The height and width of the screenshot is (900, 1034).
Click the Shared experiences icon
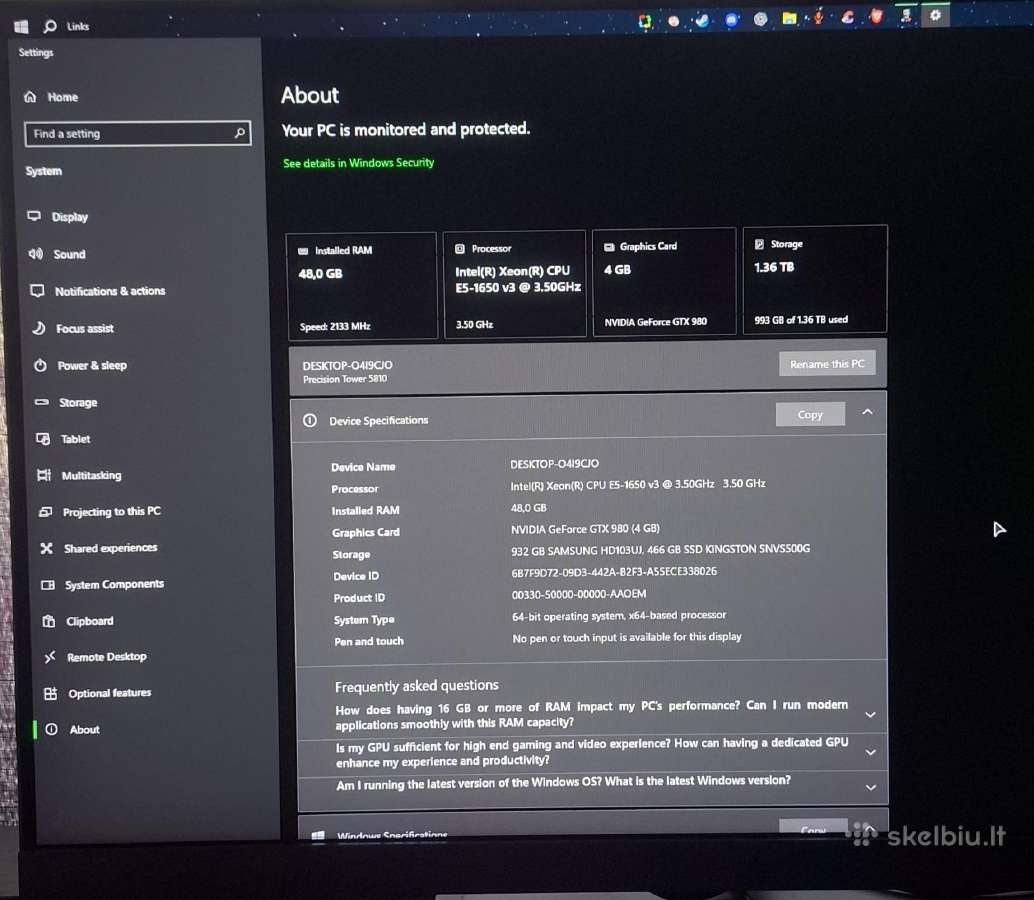[x=46, y=548]
